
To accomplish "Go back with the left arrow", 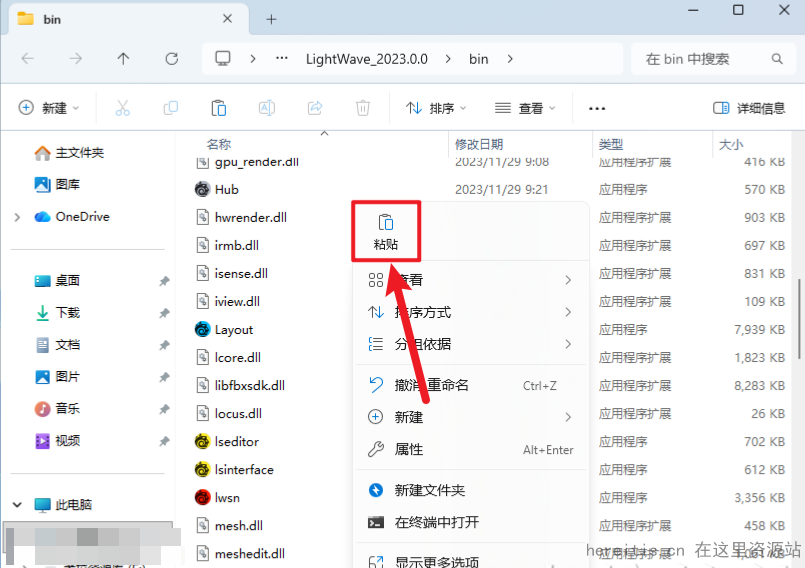I will coord(28,59).
